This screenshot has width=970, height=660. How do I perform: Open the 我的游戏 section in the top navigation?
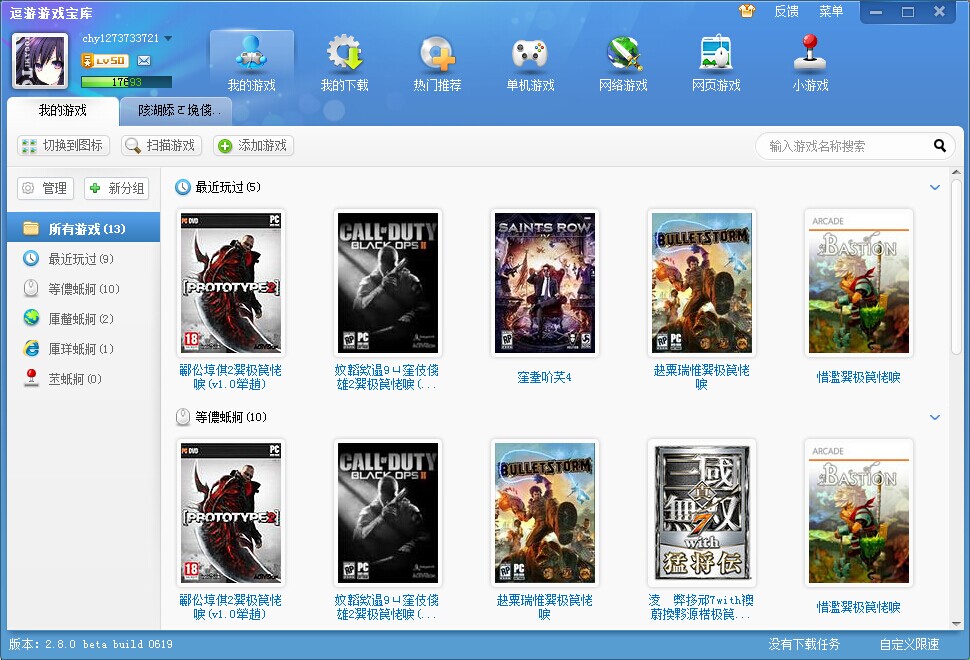pos(251,64)
